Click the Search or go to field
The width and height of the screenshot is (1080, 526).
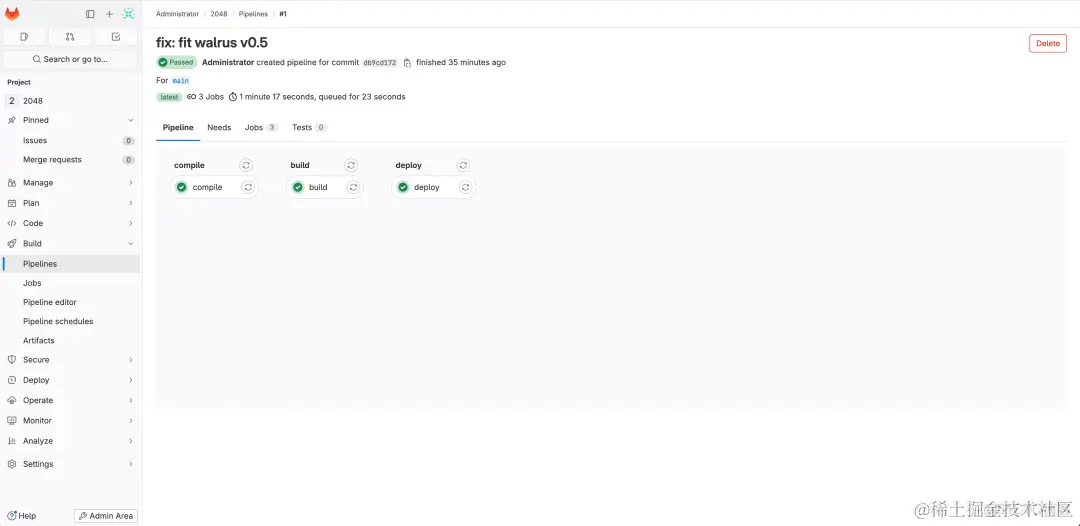[x=70, y=59]
